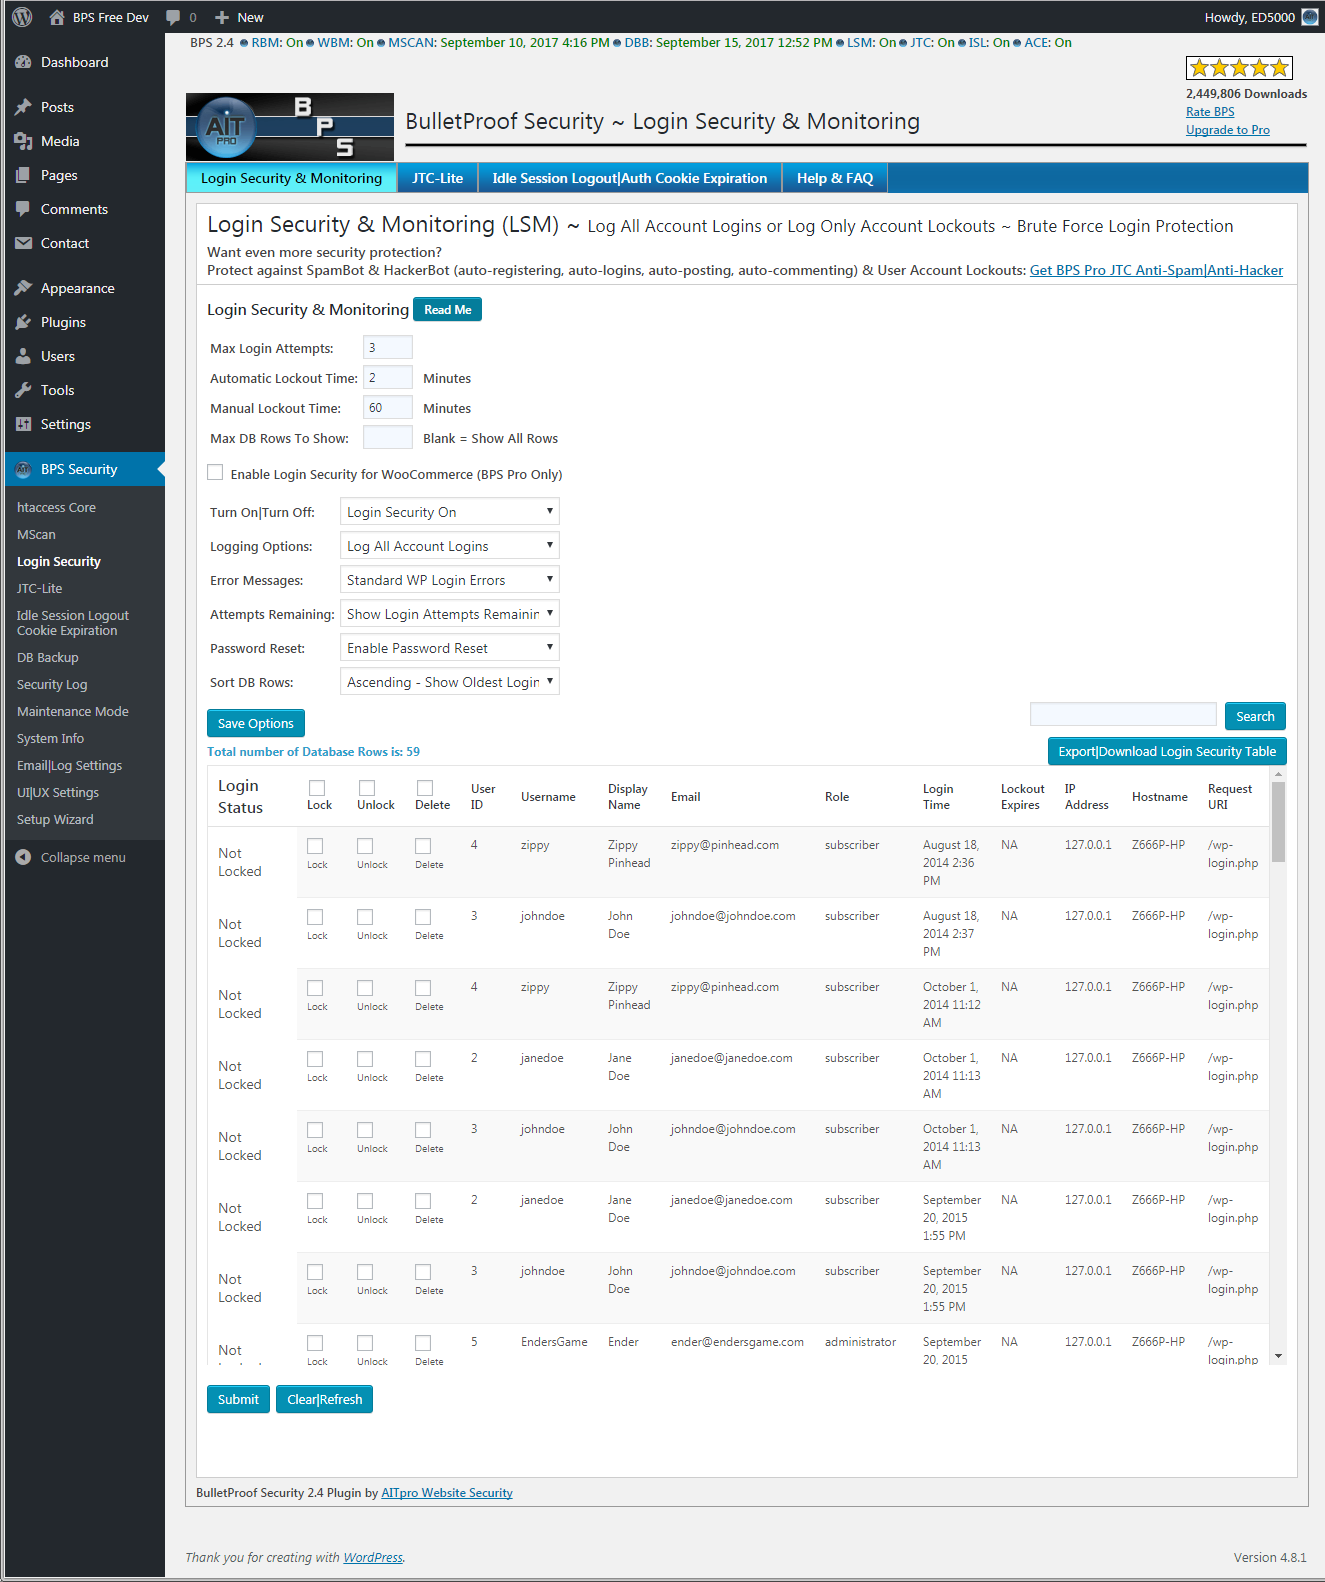1325x1582 pixels.
Task: Switch to Login Security & Monitoring tab
Action: pos(291,178)
